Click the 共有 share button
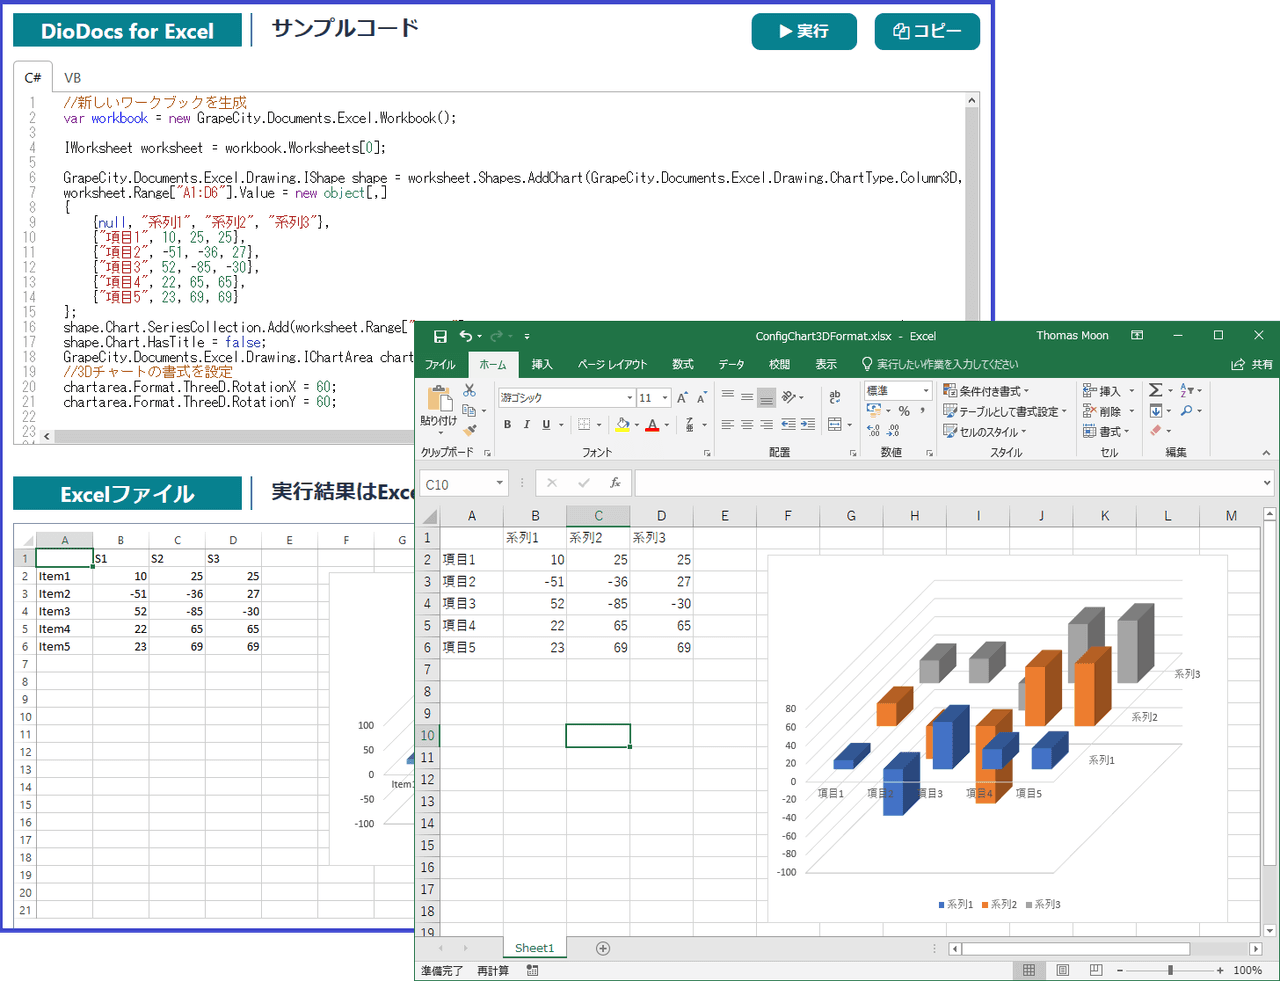Image resolution: width=1280 pixels, height=981 pixels. (x=1252, y=365)
